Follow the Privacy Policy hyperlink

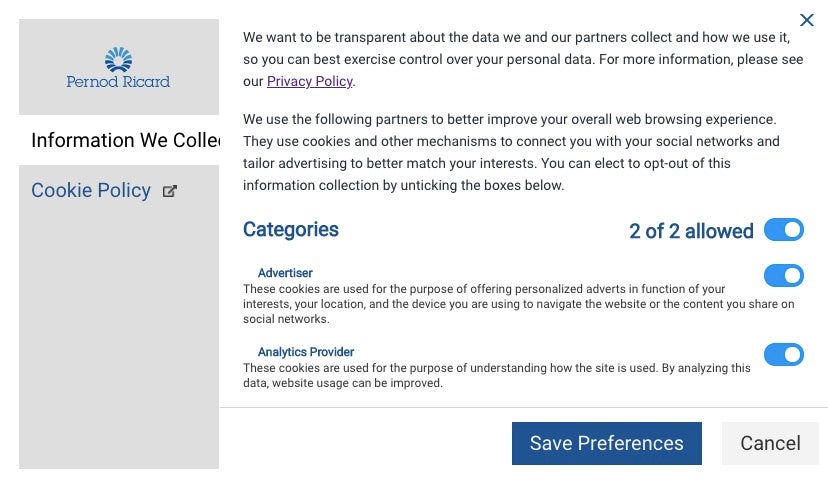[309, 81]
